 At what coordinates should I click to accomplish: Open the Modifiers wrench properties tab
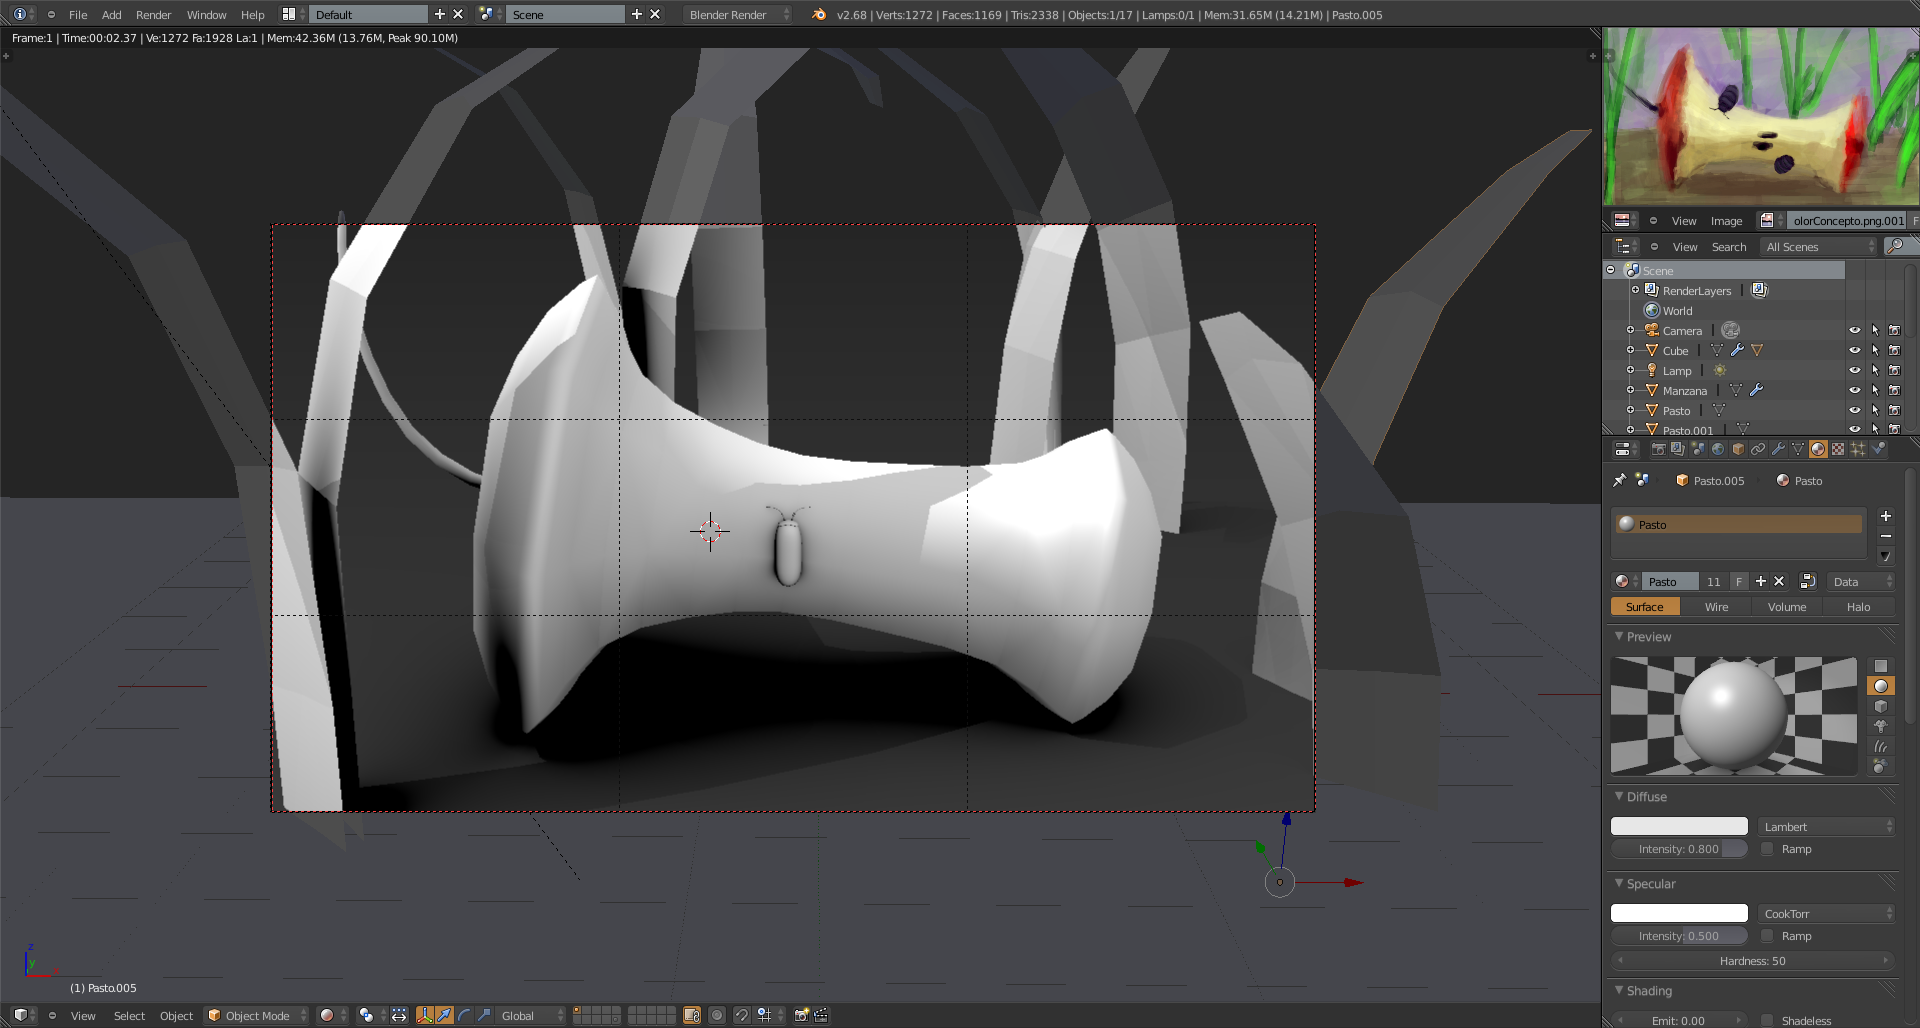click(x=1778, y=450)
